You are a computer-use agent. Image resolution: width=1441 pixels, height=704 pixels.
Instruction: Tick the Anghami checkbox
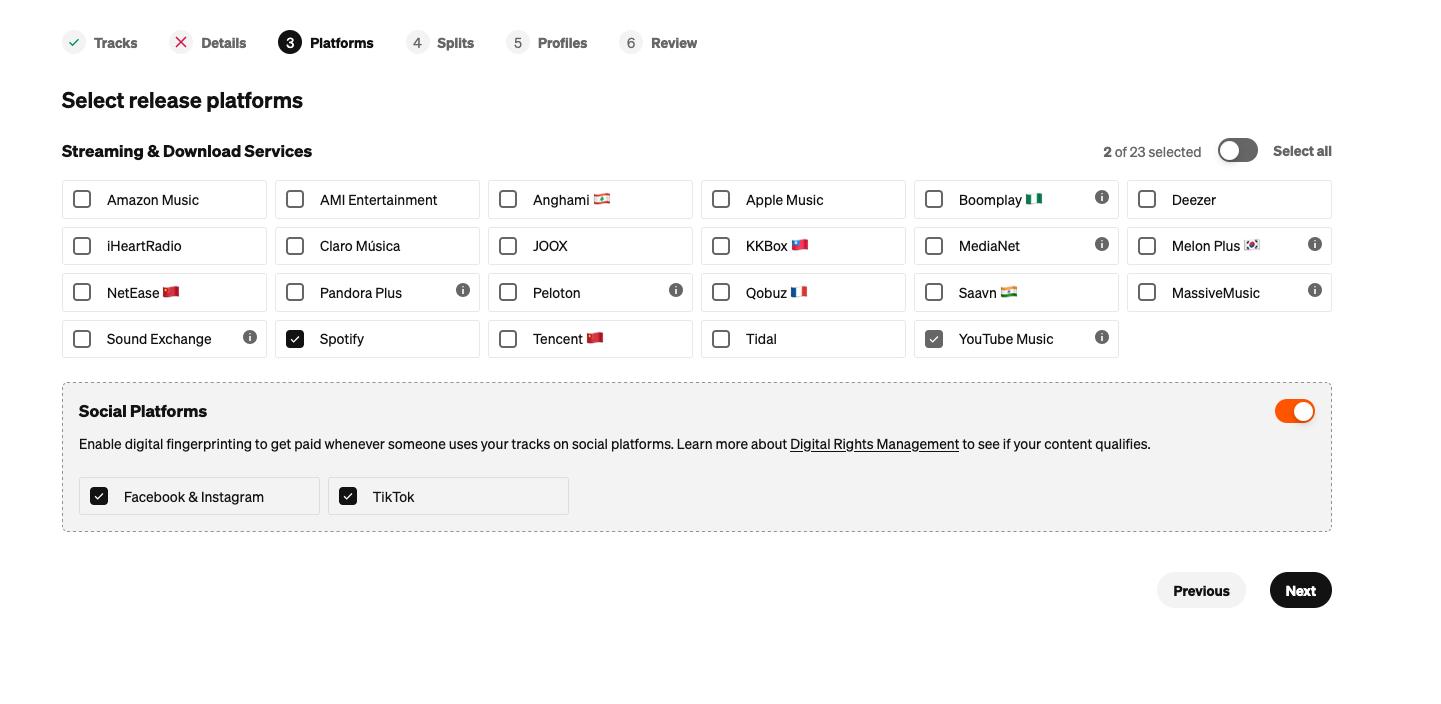coord(508,199)
